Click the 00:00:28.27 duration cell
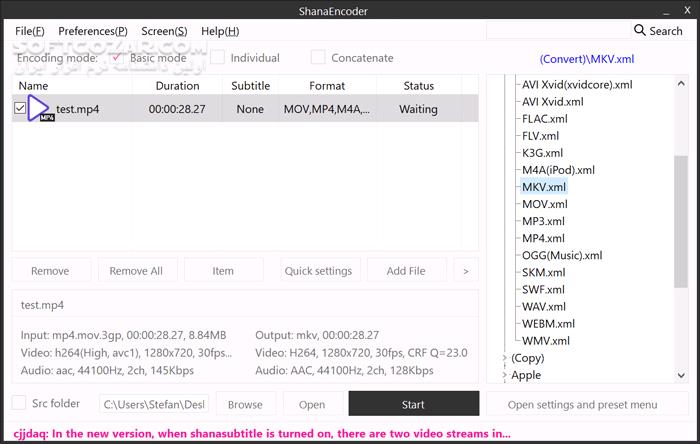700x444 pixels. click(177, 109)
